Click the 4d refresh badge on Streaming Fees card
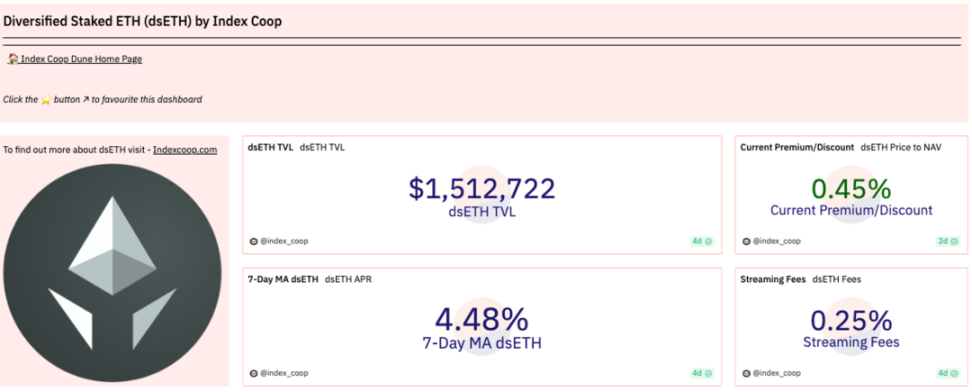The width and height of the screenshot is (972, 392). point(948,373)
